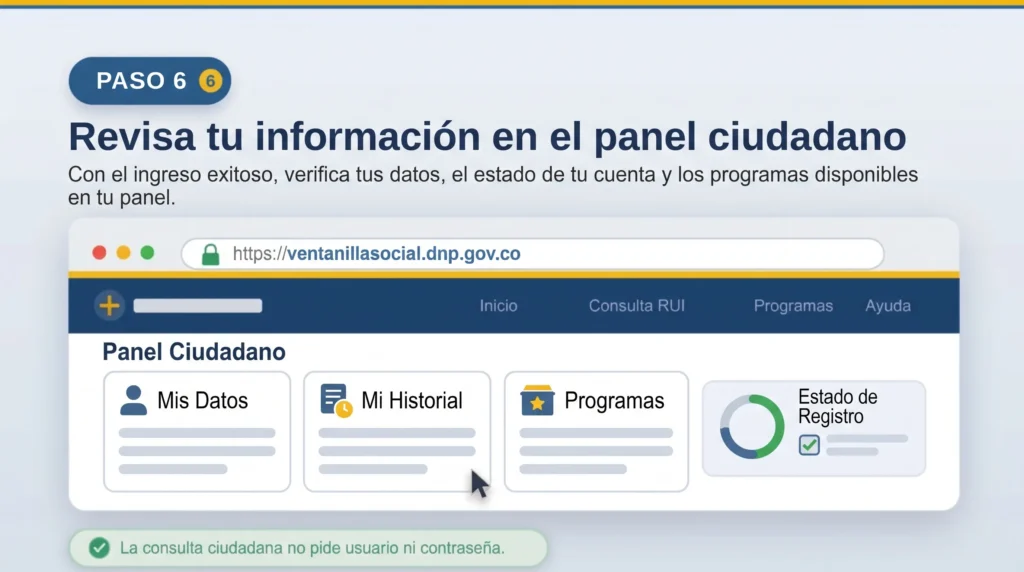
Task: Click the registration progress ring
Action: click(x=752, y=426)
